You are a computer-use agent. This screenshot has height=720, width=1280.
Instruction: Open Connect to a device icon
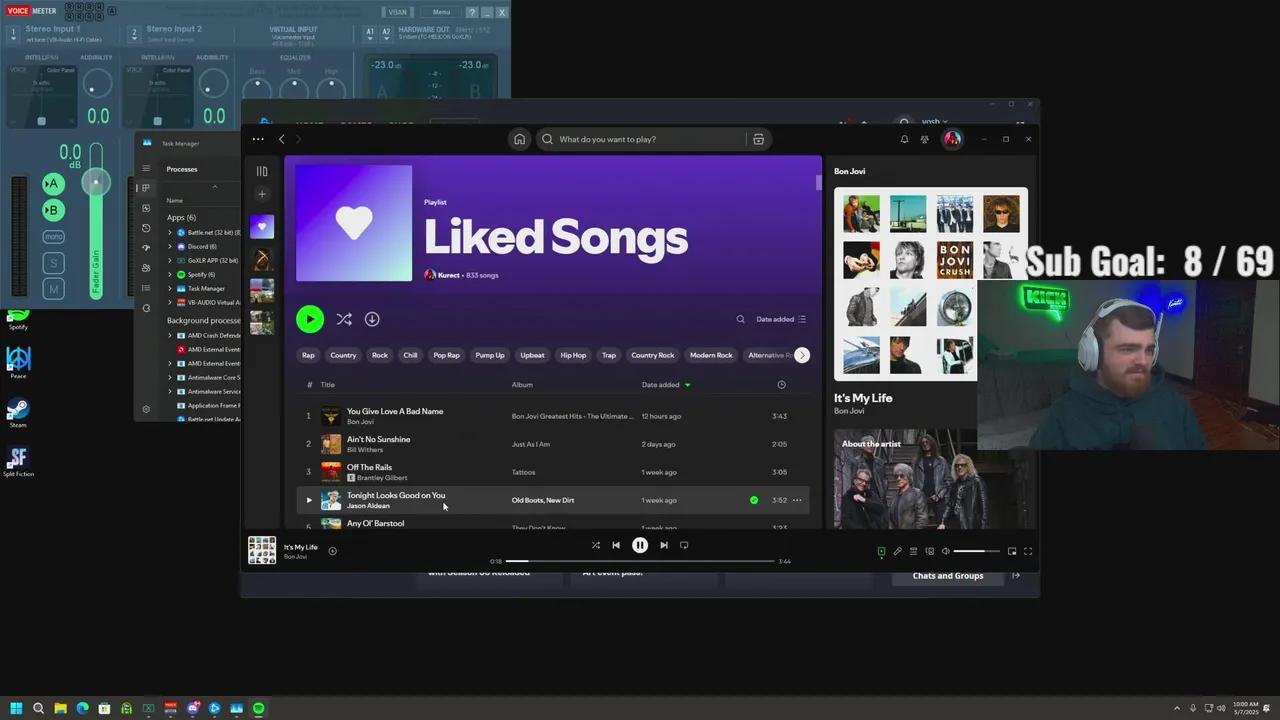coord(929,551)
